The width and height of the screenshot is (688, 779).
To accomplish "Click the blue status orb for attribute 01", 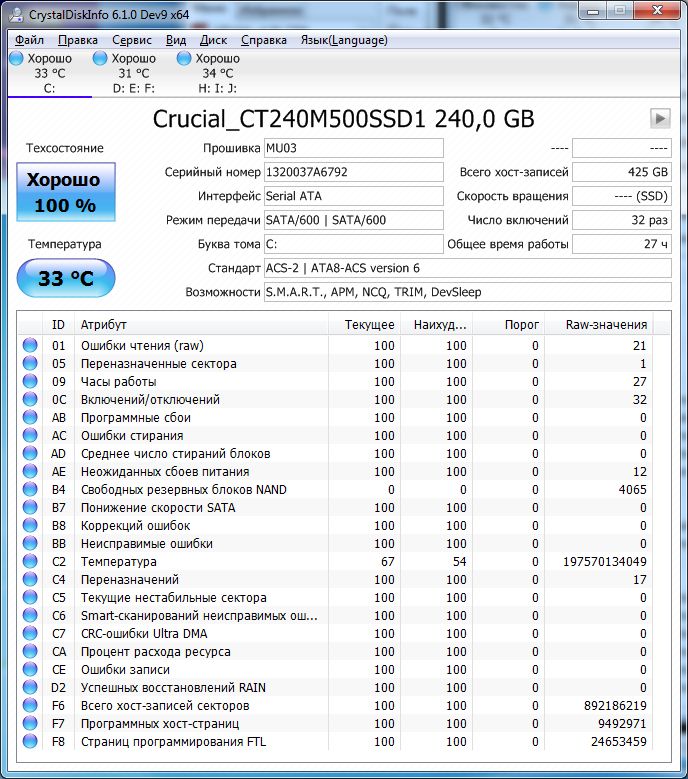I will point(30,345).
